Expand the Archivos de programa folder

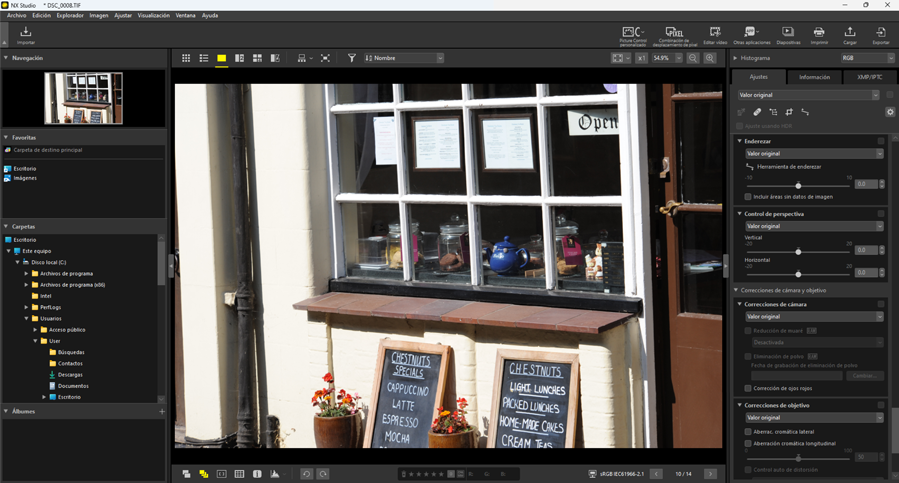pos(26,273)
